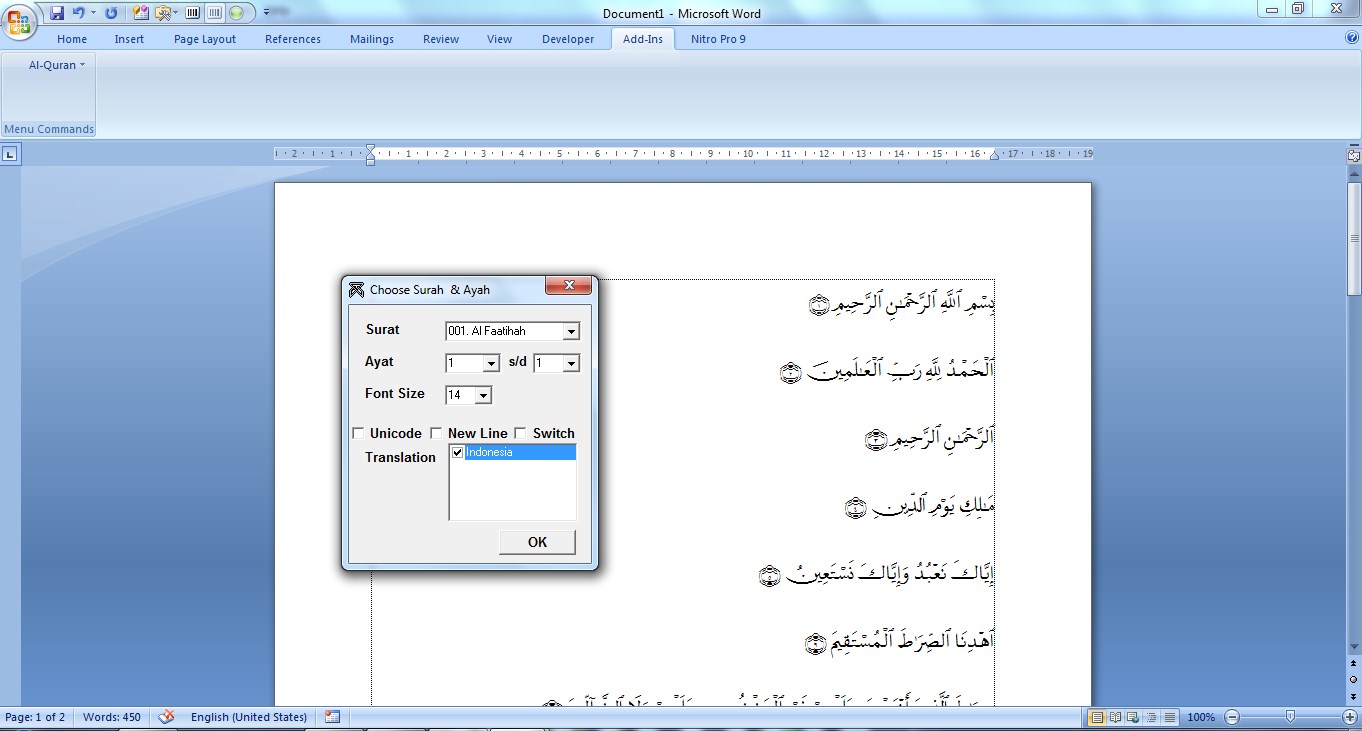Click the Zoom Out minus button
The width and height of the screenshot is (1362, 731).
1232,717
